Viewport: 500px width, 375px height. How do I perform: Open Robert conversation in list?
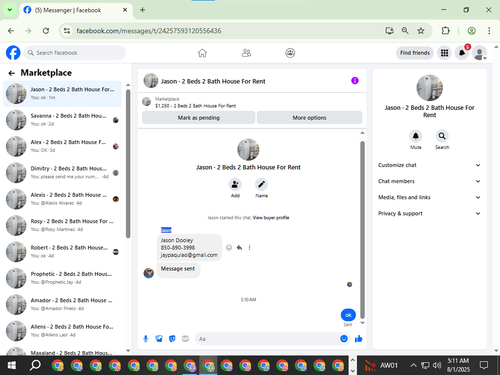point(62,252)
